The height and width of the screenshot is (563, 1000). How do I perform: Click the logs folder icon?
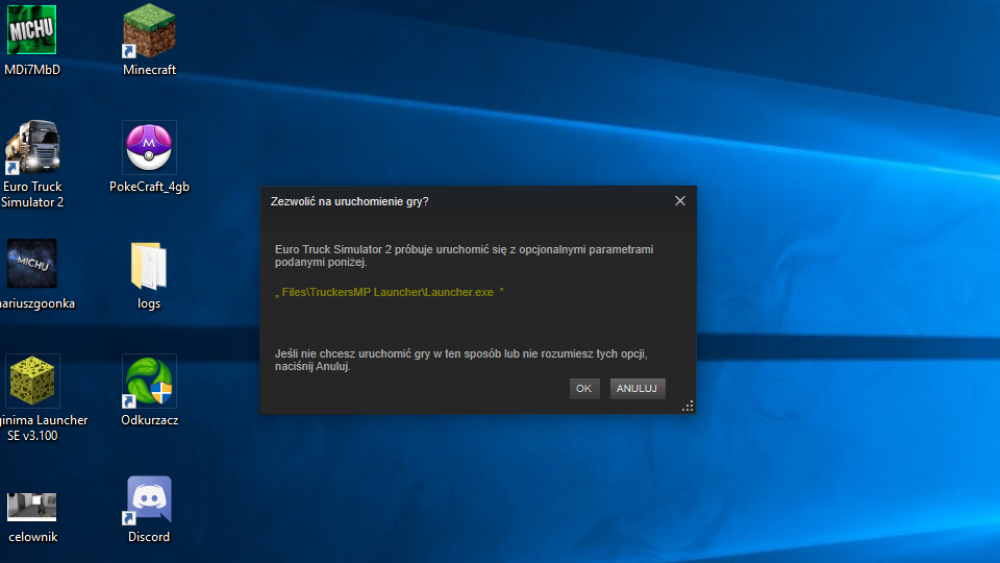coord(149,265)
